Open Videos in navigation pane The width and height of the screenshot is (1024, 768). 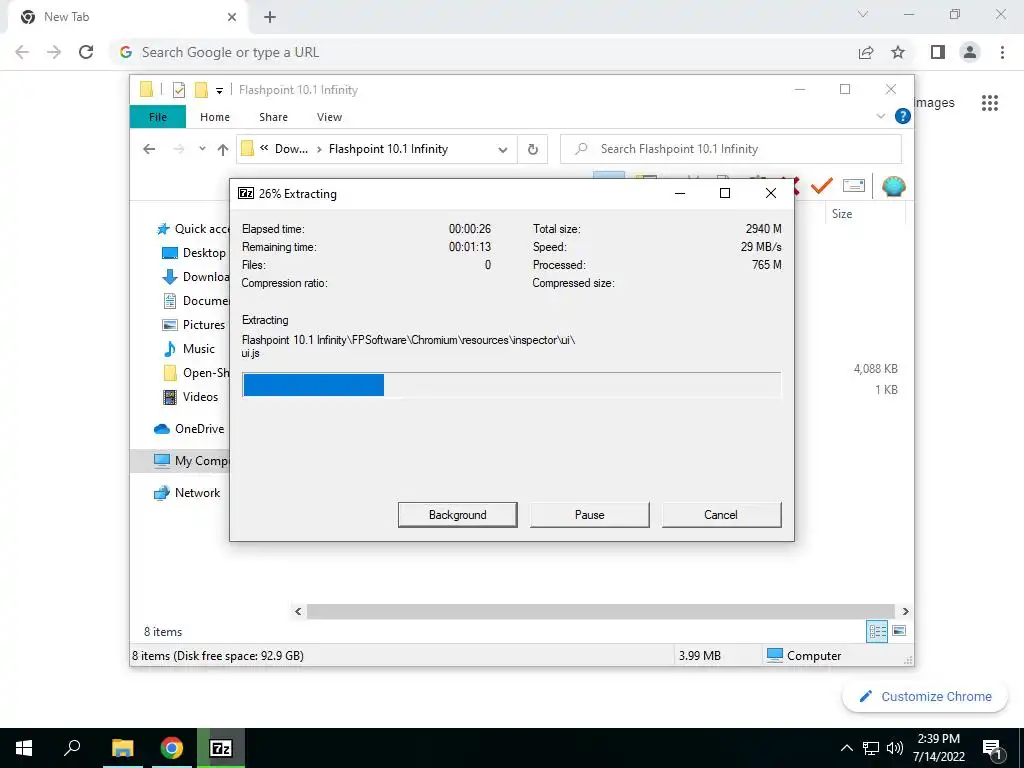tap(190, 397)
